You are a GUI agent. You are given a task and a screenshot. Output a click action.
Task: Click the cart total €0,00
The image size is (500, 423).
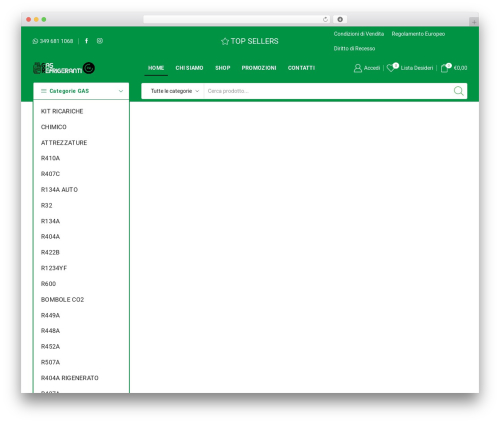click(x=460, y=68)
